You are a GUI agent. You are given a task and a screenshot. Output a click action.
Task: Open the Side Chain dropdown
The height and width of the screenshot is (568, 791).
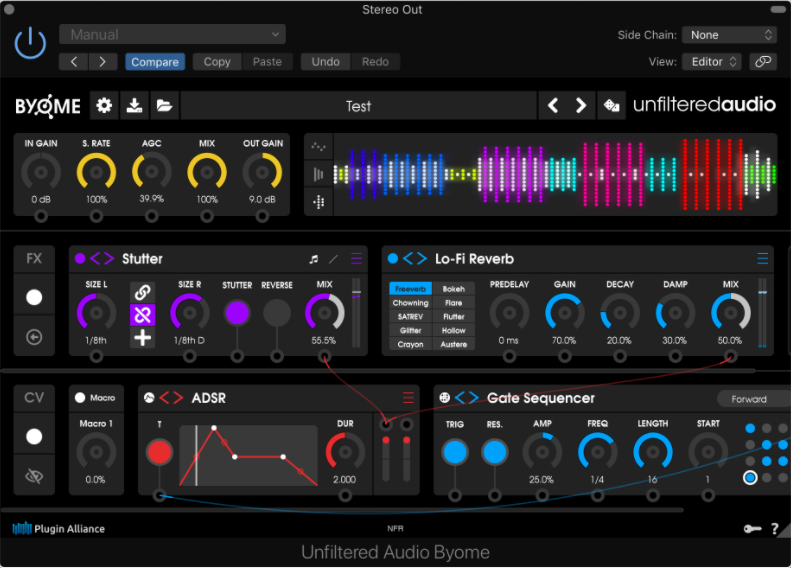[729, 35]
